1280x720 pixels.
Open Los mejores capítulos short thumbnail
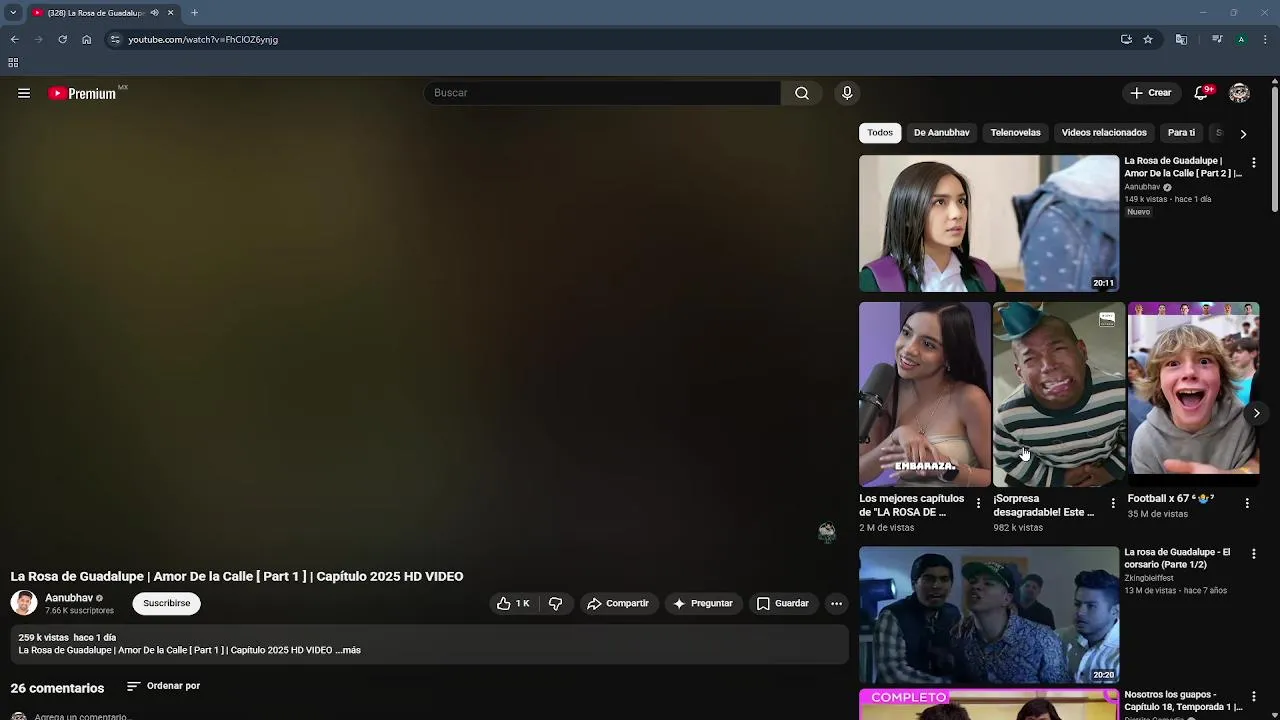coord(925,395)
